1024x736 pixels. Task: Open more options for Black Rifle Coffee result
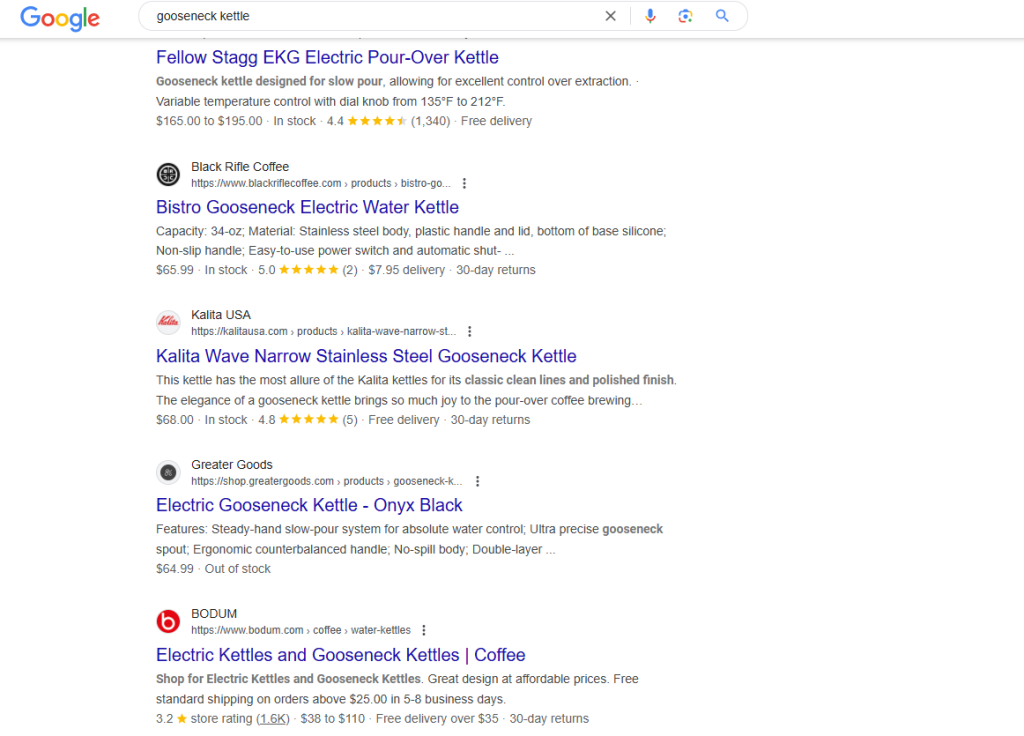coord(464,184)
